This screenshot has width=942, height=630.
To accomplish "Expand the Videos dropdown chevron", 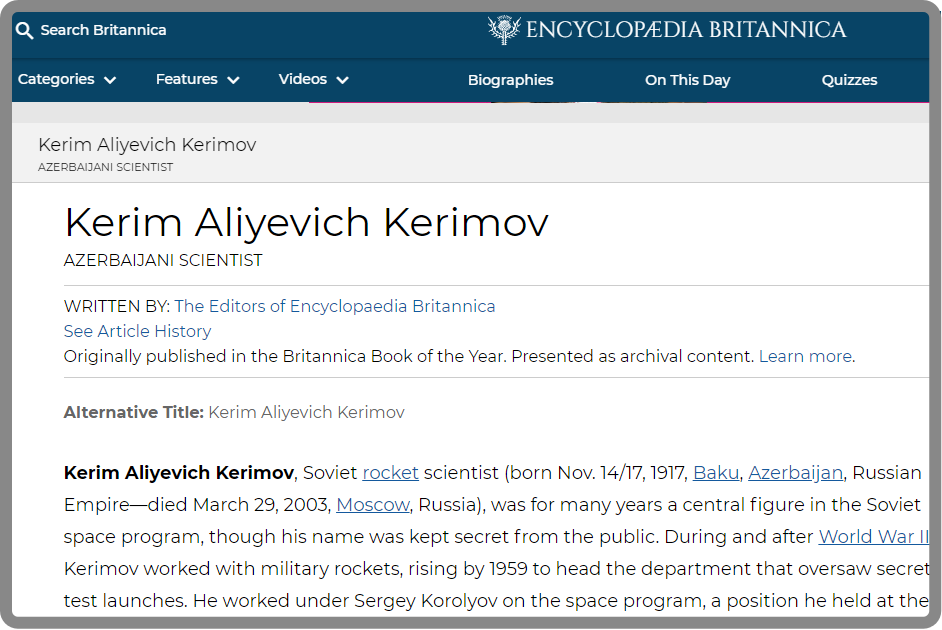I will pos(342,80).
